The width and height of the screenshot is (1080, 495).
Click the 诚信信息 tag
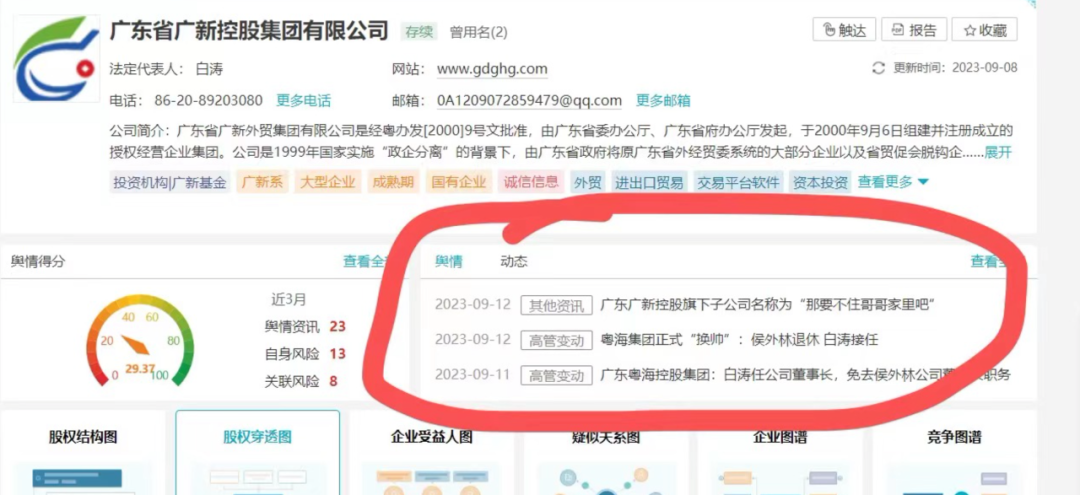click(531, 182)
